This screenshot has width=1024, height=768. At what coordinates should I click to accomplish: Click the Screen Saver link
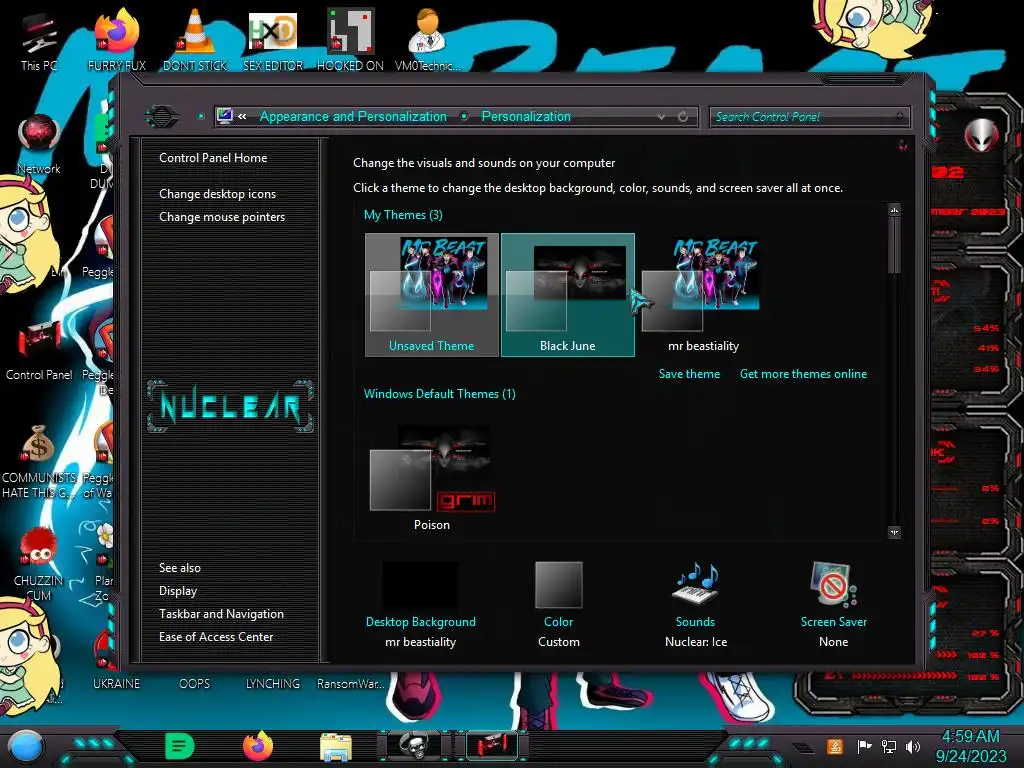tap(834, 622)
